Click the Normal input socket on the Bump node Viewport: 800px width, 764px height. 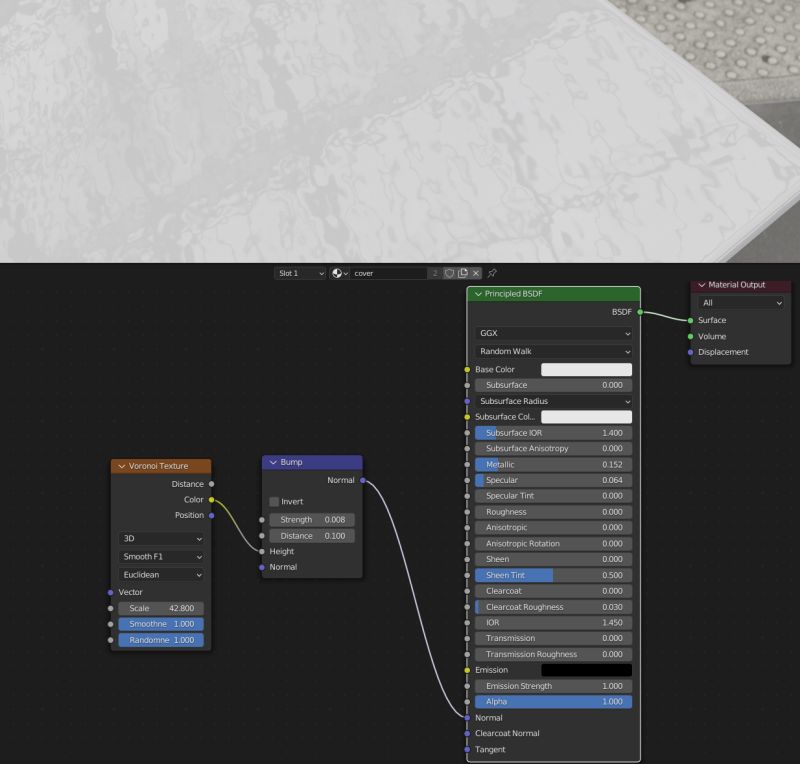click(263, 566)
